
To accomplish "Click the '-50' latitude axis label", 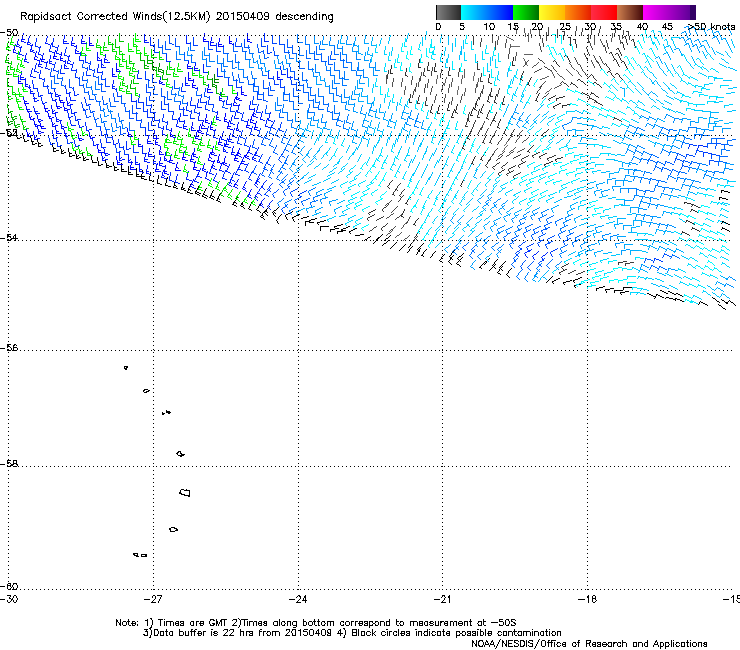I will [9, 33].
